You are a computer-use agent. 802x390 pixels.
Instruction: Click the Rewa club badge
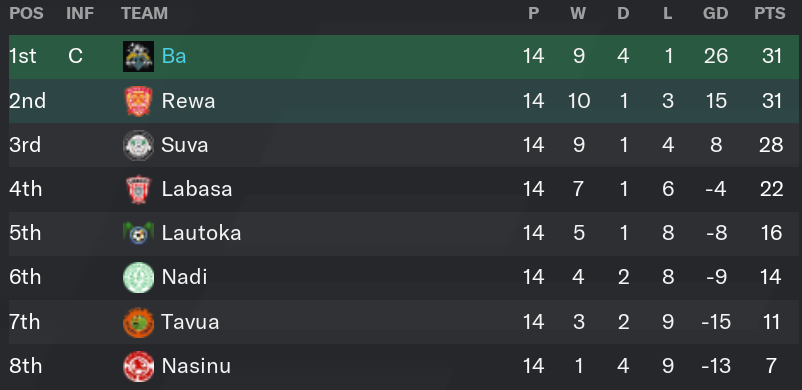[138, 101]
